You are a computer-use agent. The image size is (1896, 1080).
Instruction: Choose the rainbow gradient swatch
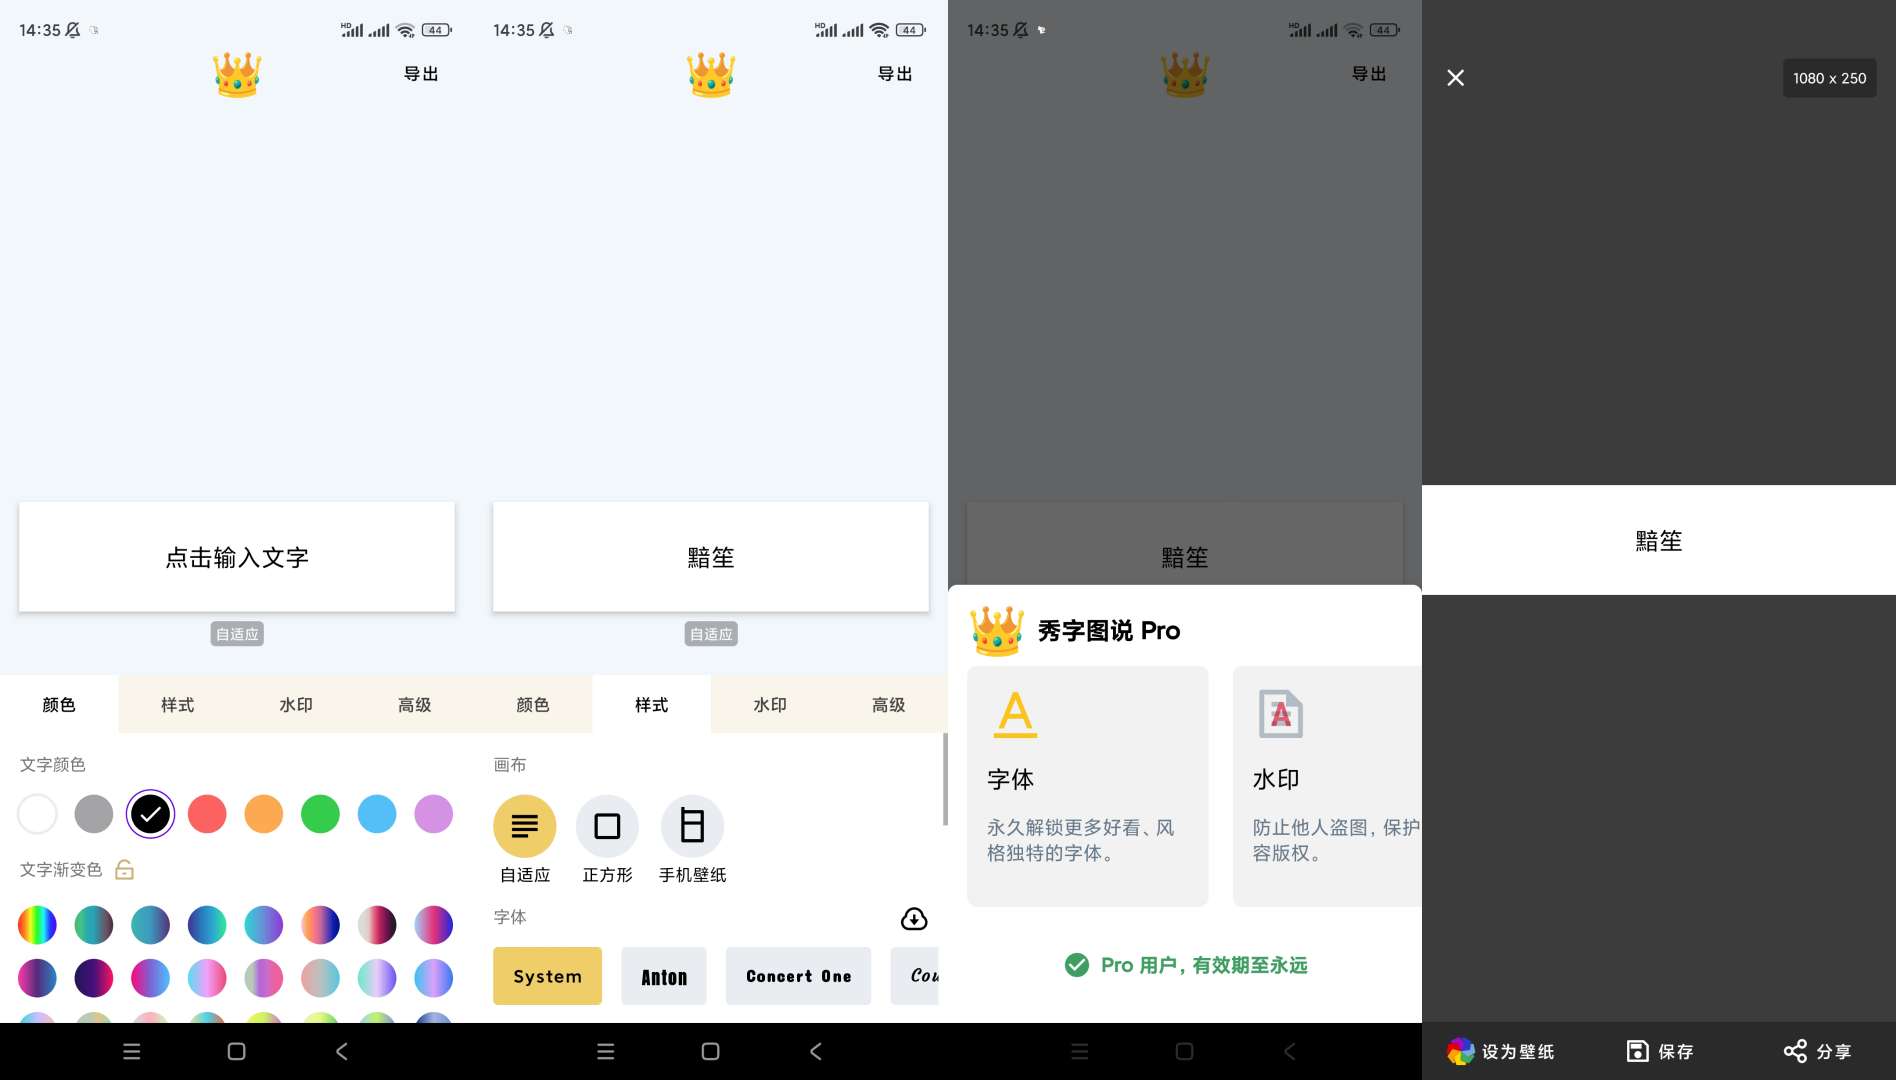(37, 925)
